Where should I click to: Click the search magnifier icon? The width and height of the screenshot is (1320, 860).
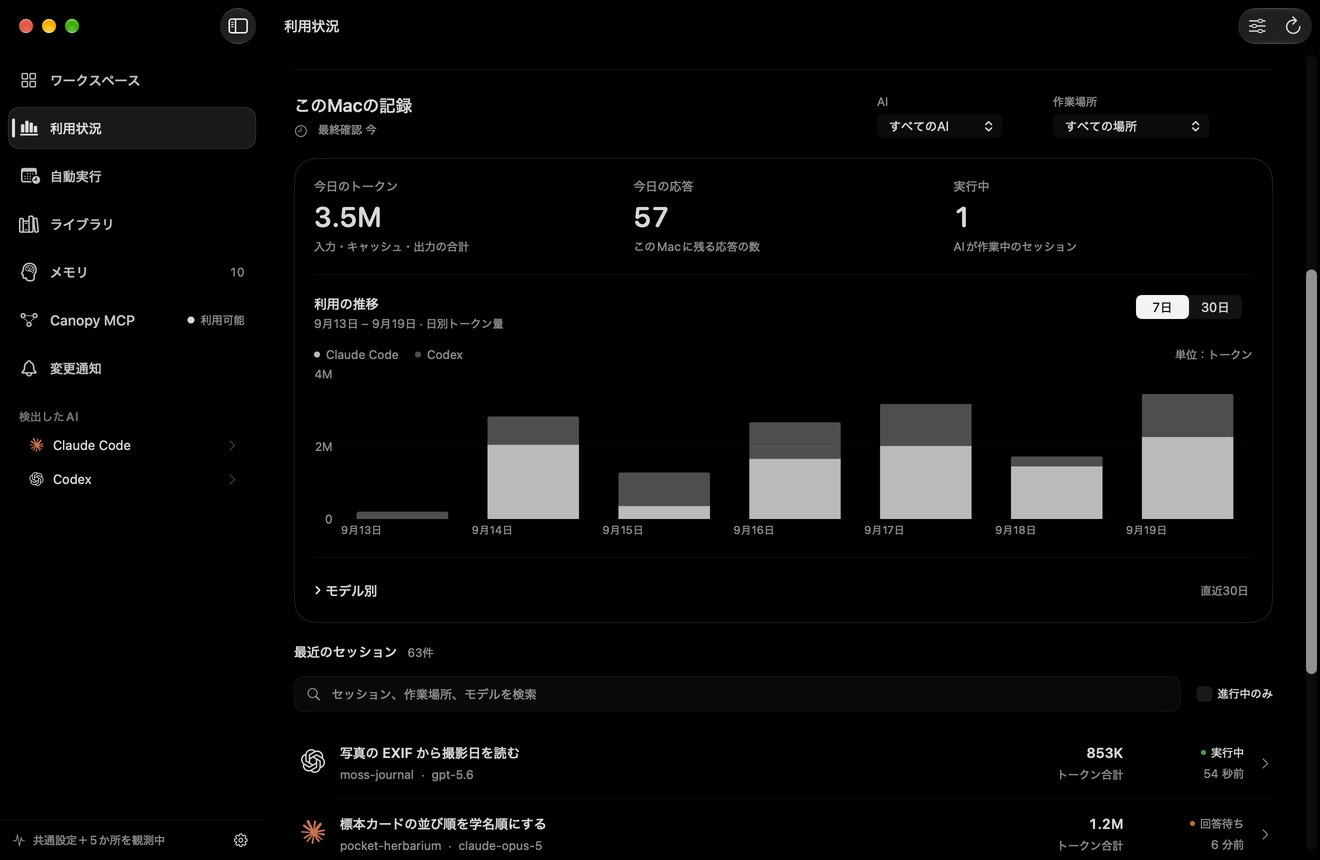point(314,694)
